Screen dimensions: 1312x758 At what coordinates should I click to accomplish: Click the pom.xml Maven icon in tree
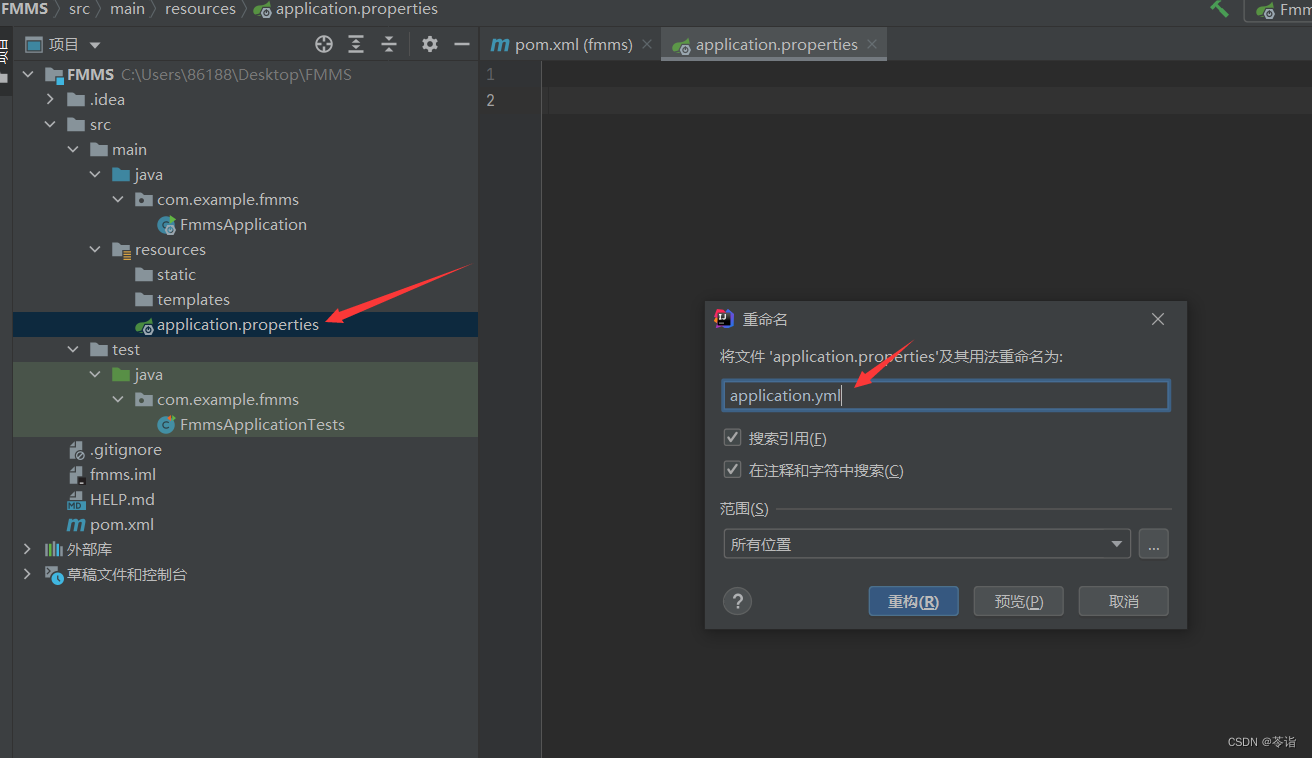coord(76,525)
